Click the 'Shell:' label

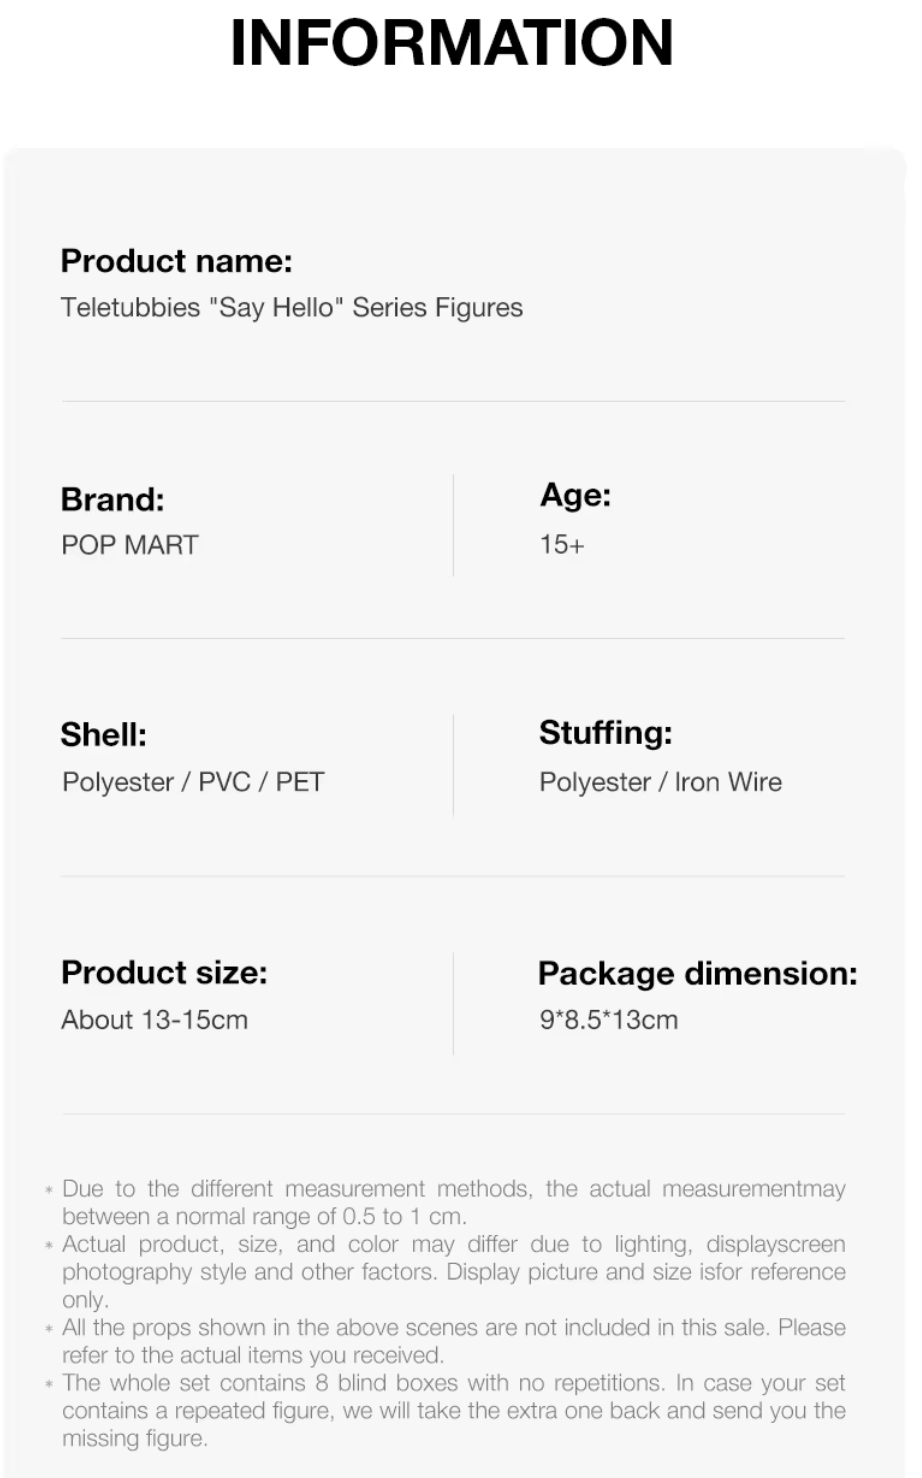(x=103, y=735)
